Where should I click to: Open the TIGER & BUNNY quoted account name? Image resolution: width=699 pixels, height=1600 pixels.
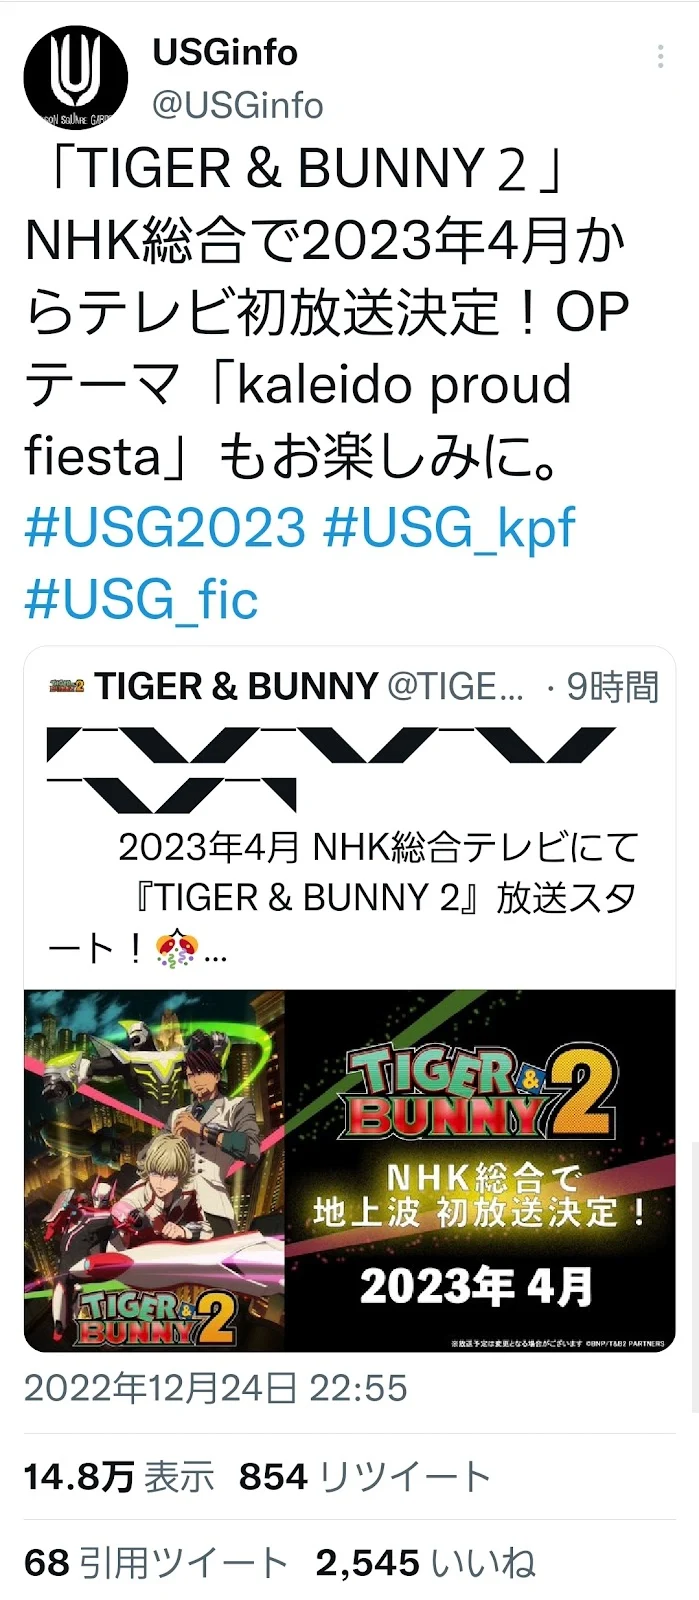pyautogui.click(x=236, y=687)
